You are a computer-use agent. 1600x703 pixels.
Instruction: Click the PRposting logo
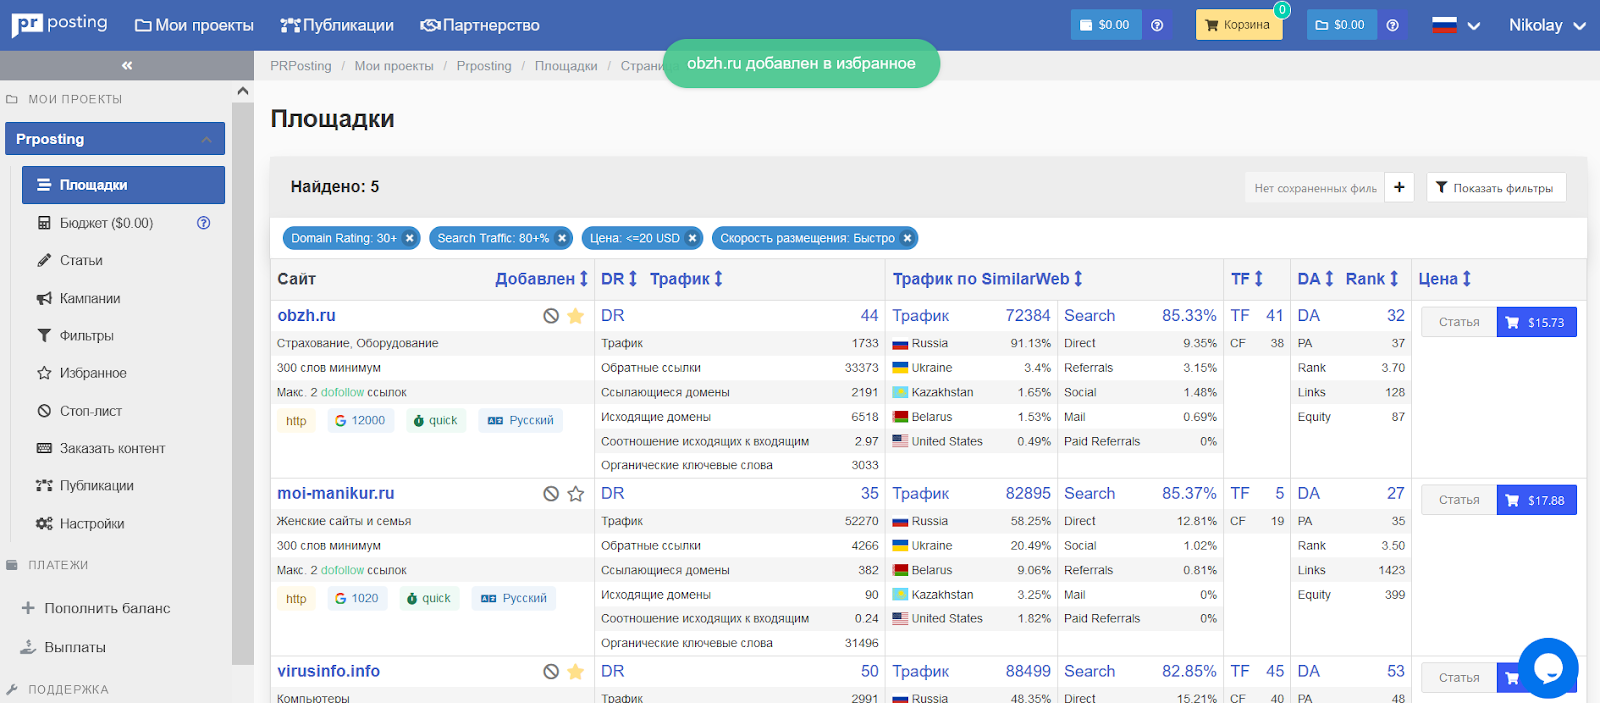point(59,24)
